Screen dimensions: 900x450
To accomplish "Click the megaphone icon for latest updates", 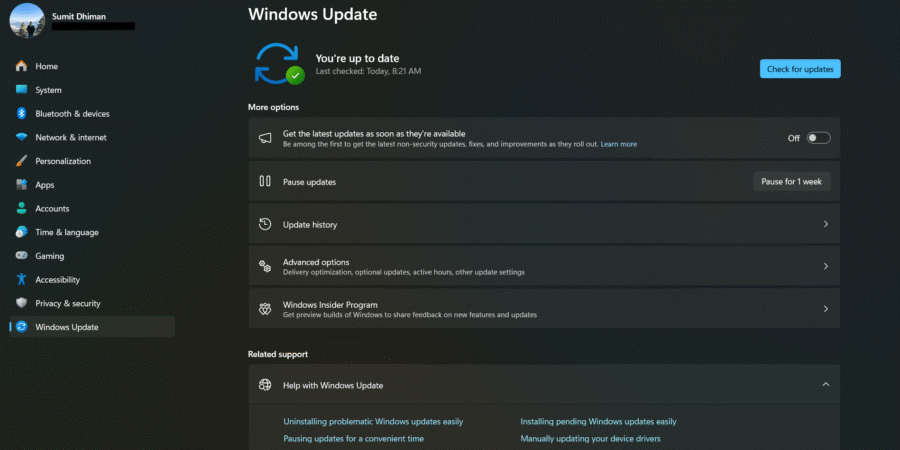I will point(265,138).
